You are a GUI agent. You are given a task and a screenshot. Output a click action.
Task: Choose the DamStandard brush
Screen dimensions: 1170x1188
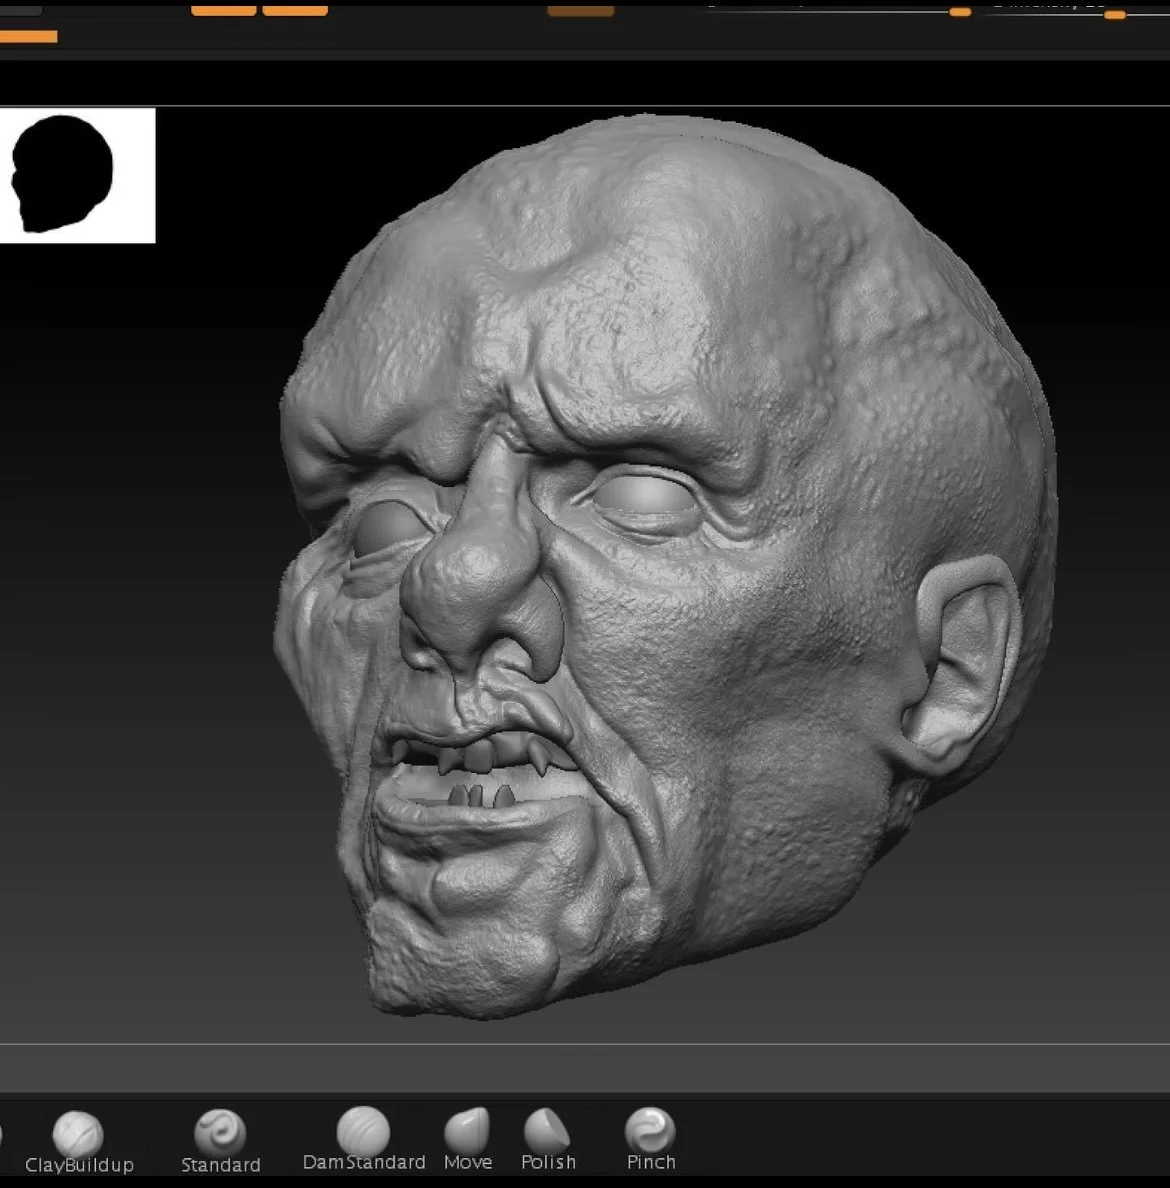click(364, 1140)
